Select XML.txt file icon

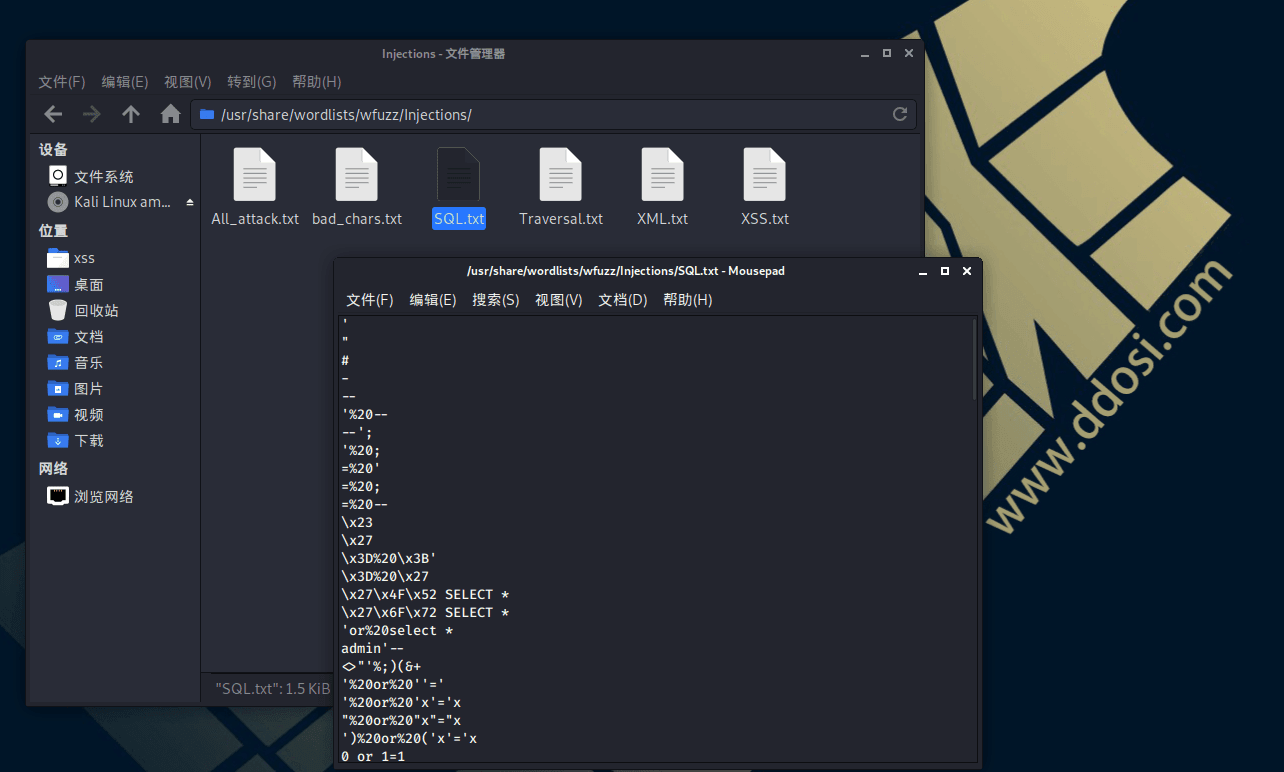pos(663,175)
